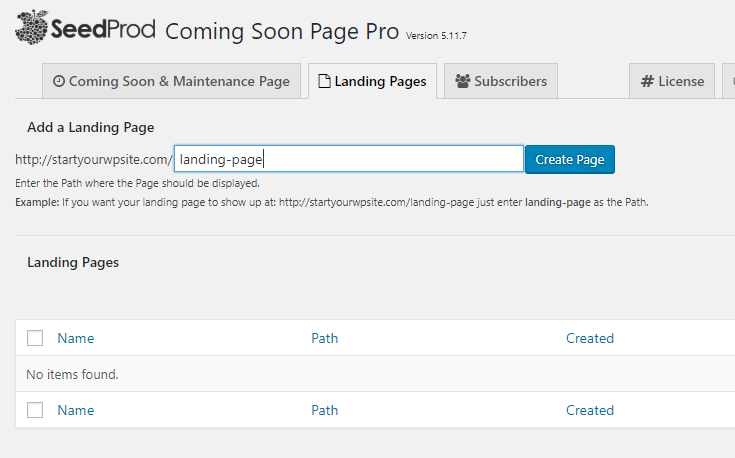Open the Subscribers tab
Screen dimensions: 735x458
coord(501,81)
